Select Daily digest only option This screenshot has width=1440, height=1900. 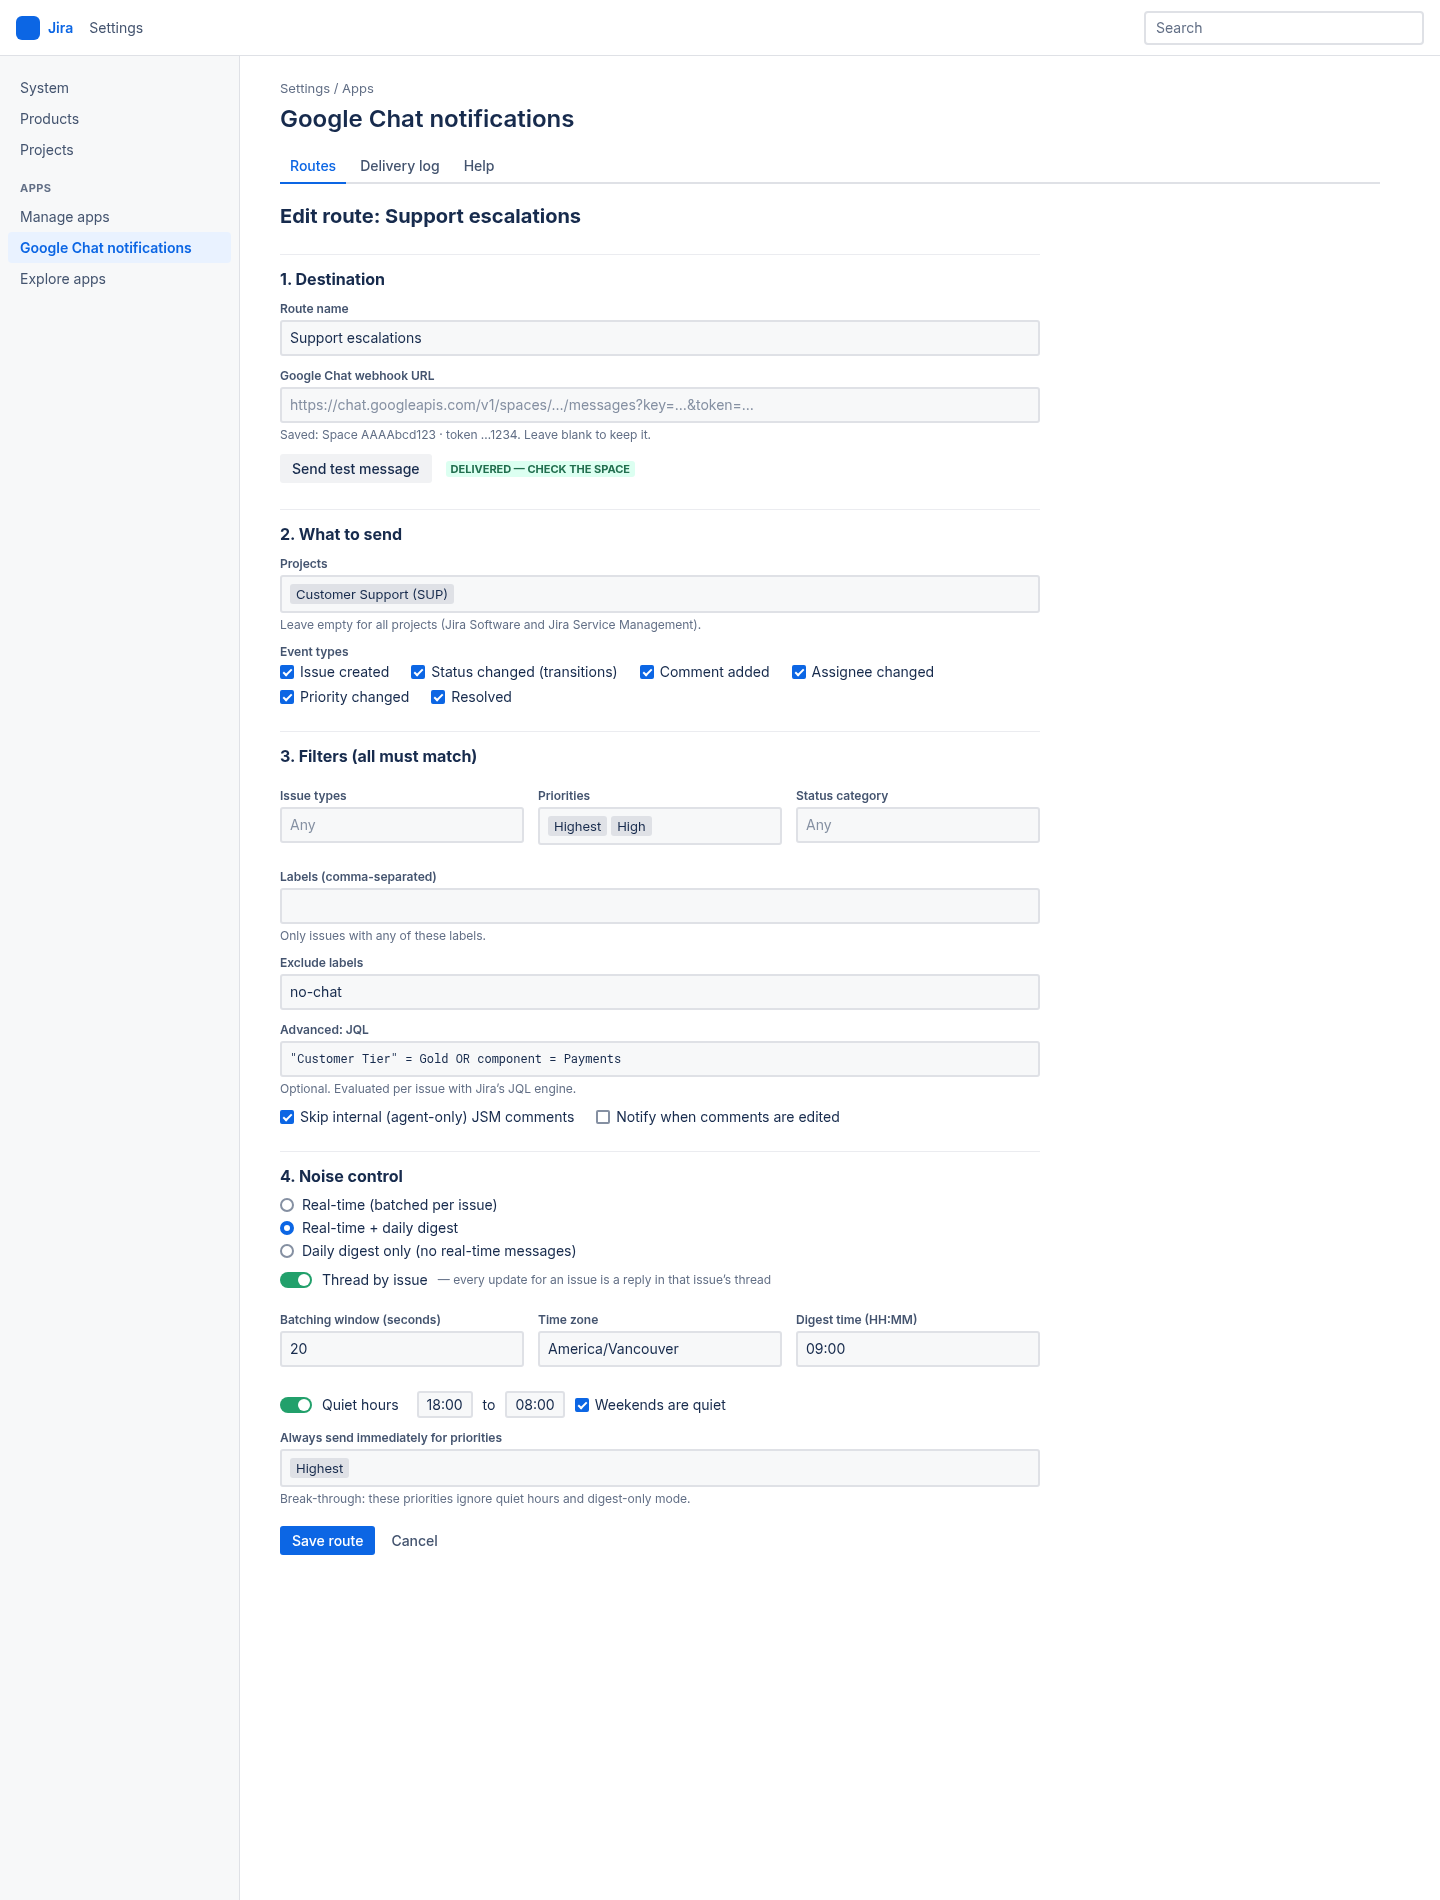click(x=287, y=1251)
